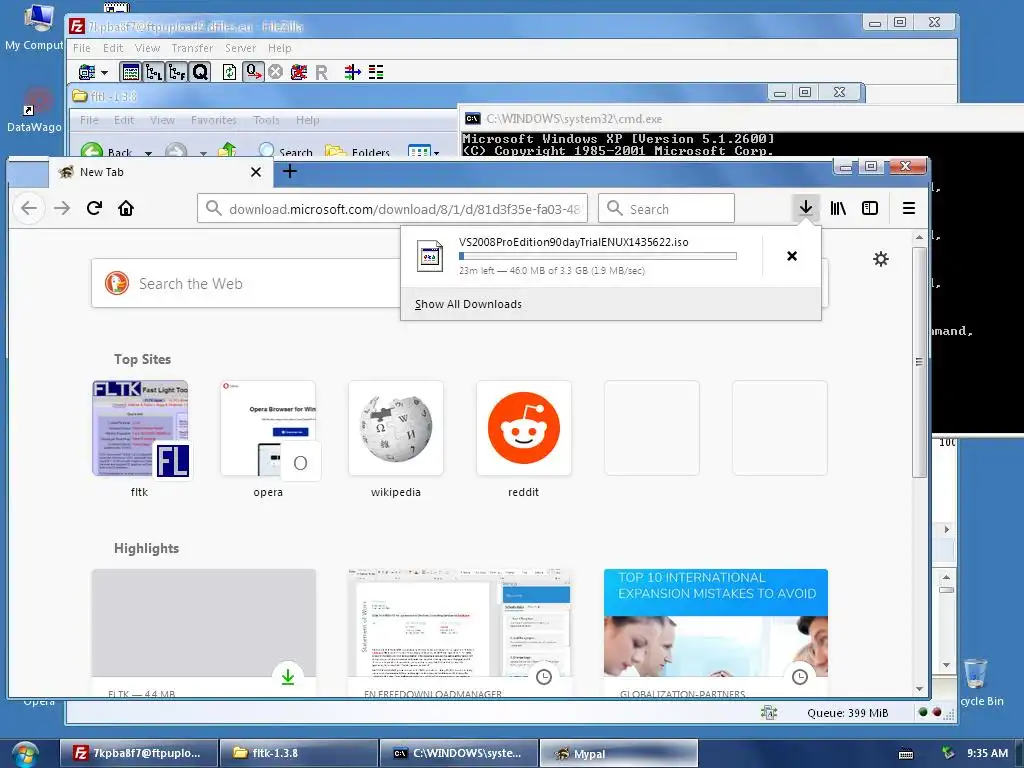Click the browser Search box
The height and width of the screenshot is (768, 1024).
click(666, 208)
